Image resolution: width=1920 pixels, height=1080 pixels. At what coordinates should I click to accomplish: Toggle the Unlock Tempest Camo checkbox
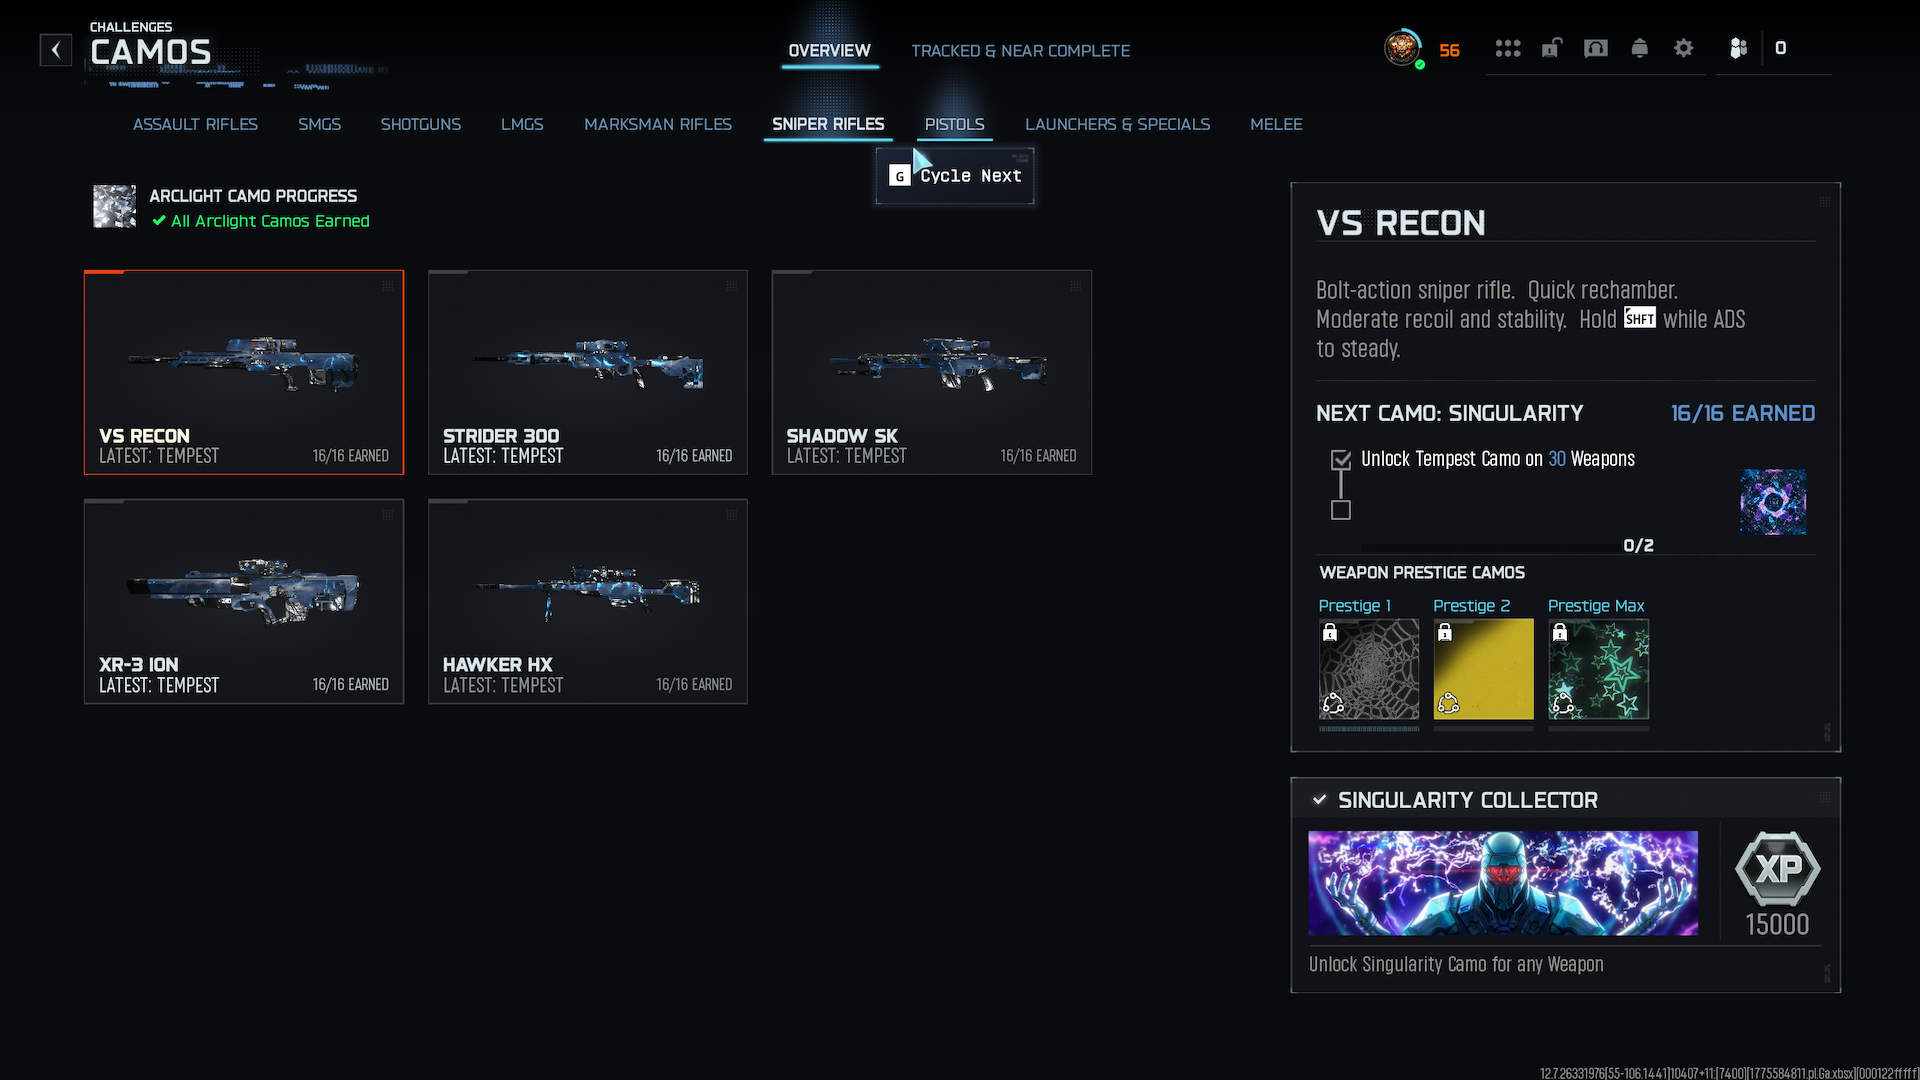(x=1341, y=460)
